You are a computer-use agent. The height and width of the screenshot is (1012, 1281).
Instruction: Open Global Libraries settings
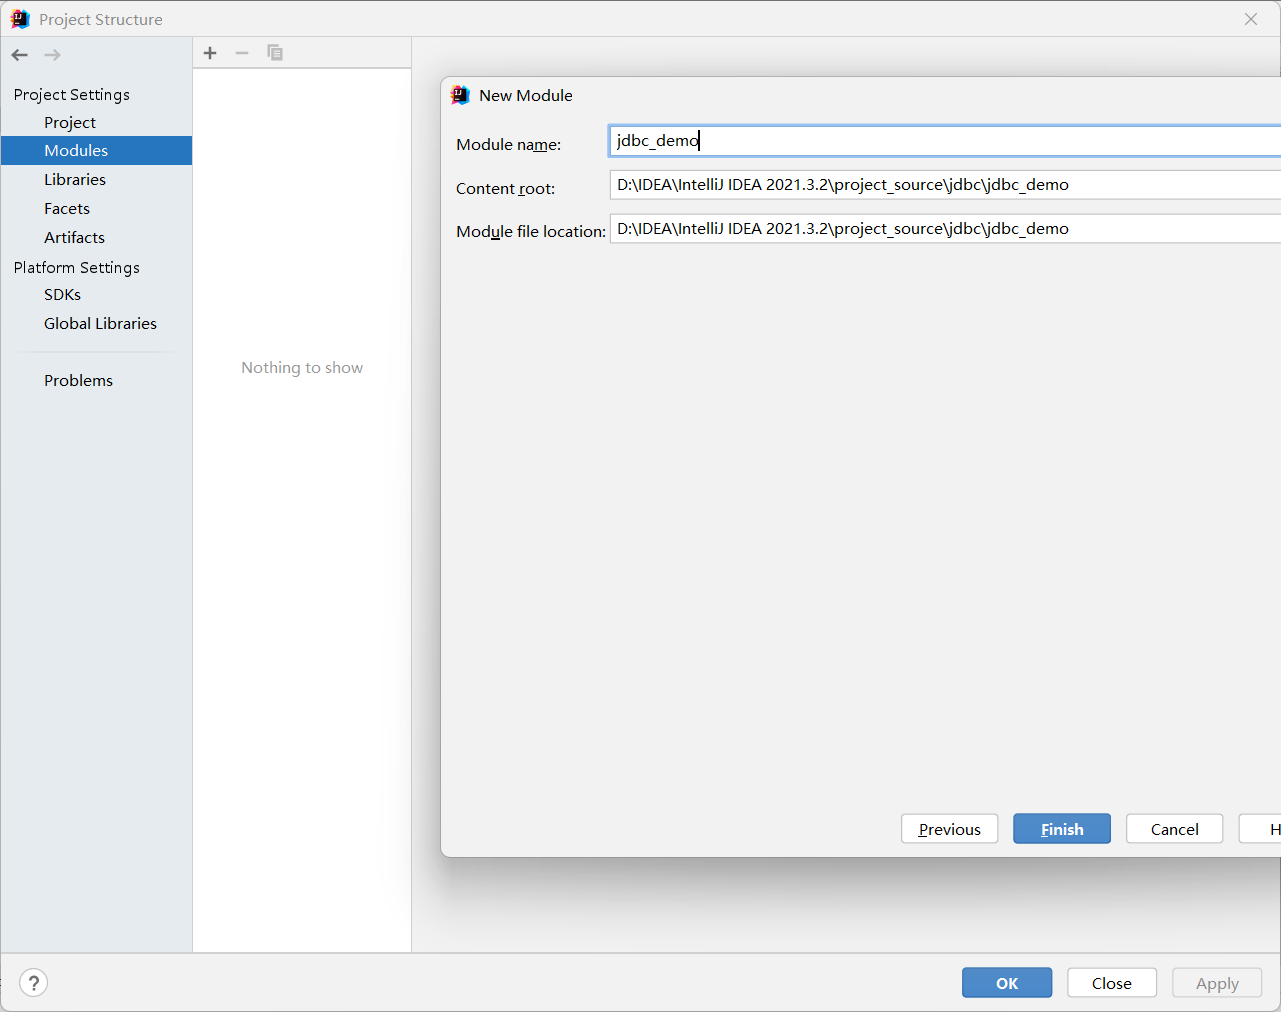(100, 323)
